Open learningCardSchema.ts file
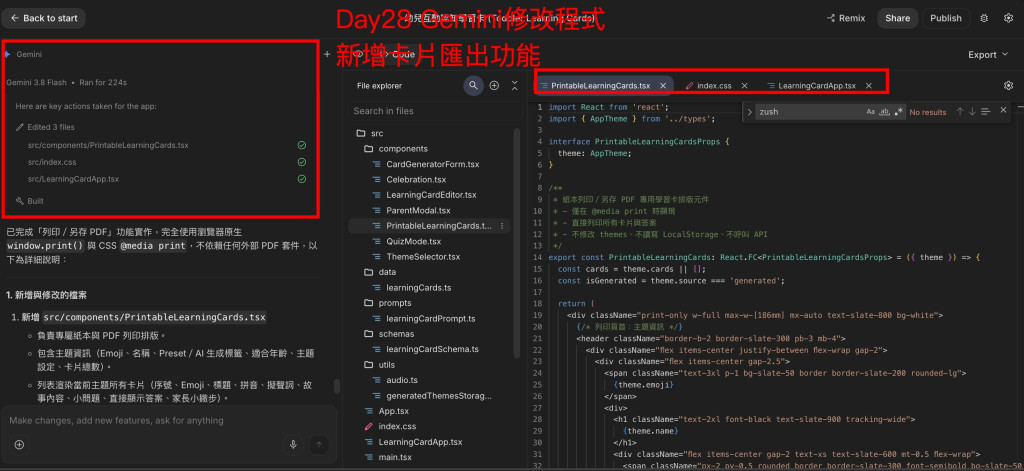1024x471 pixels. pos(431,349)
